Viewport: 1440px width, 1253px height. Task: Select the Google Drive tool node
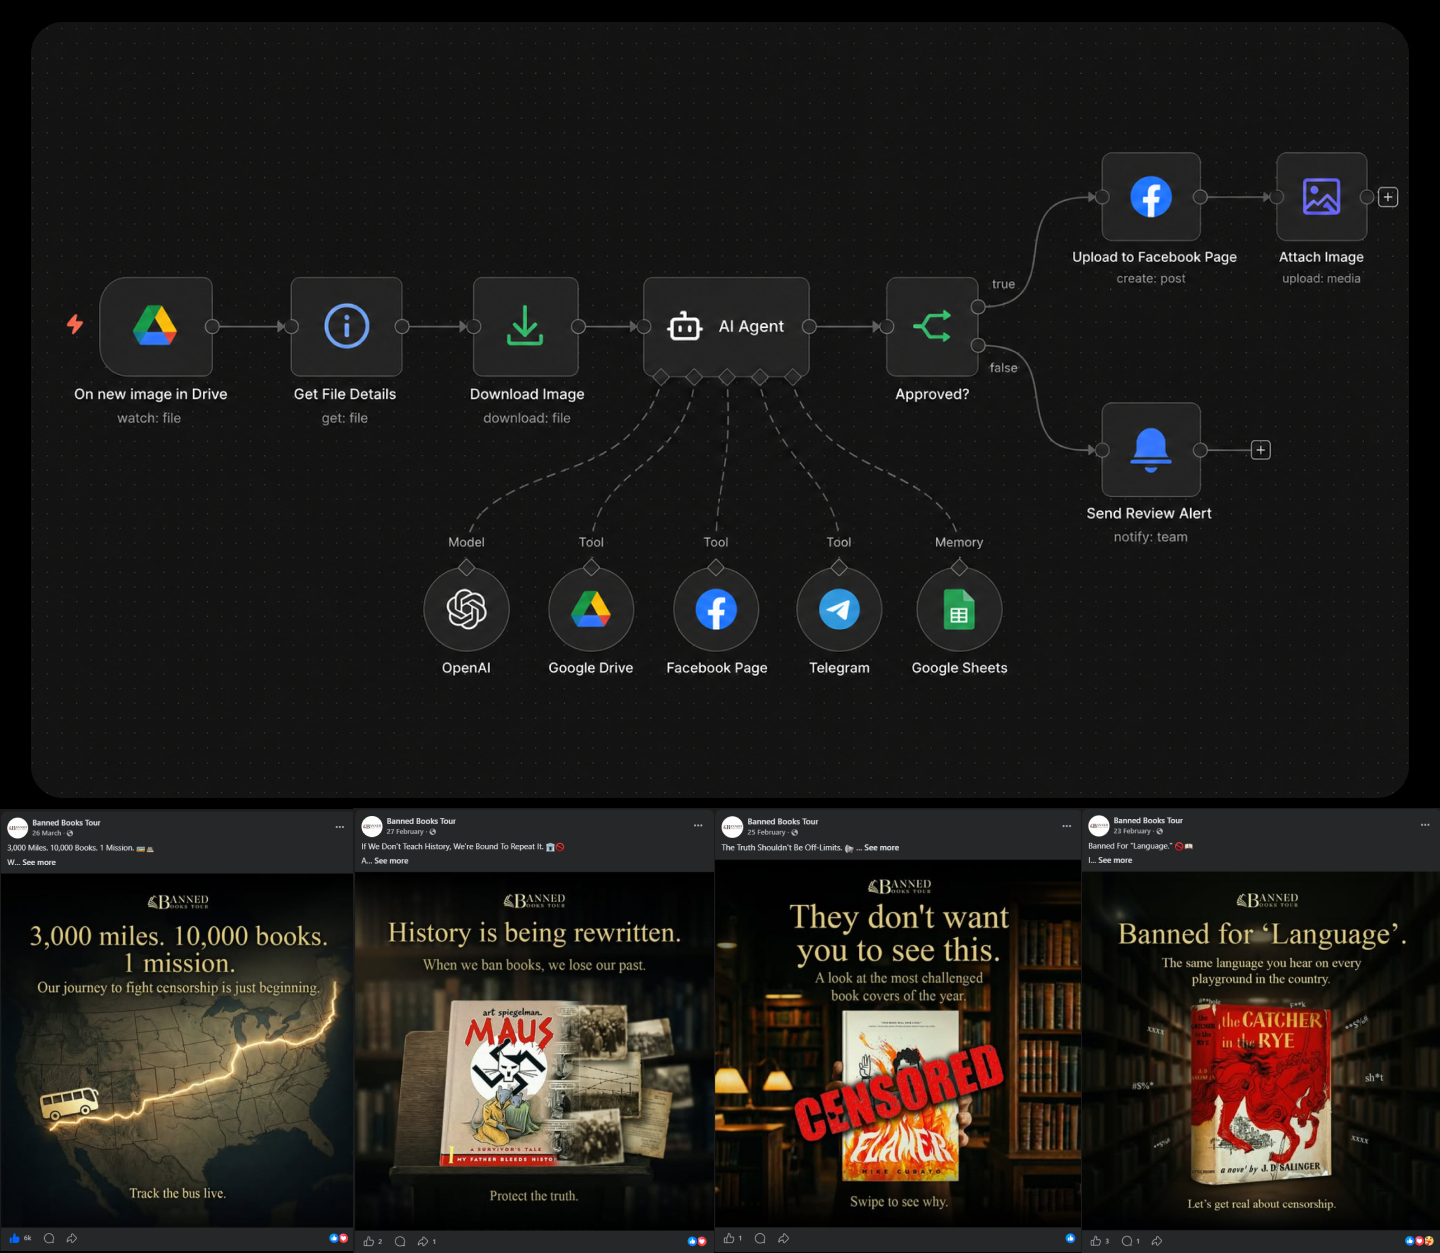[x=591, y=609]
